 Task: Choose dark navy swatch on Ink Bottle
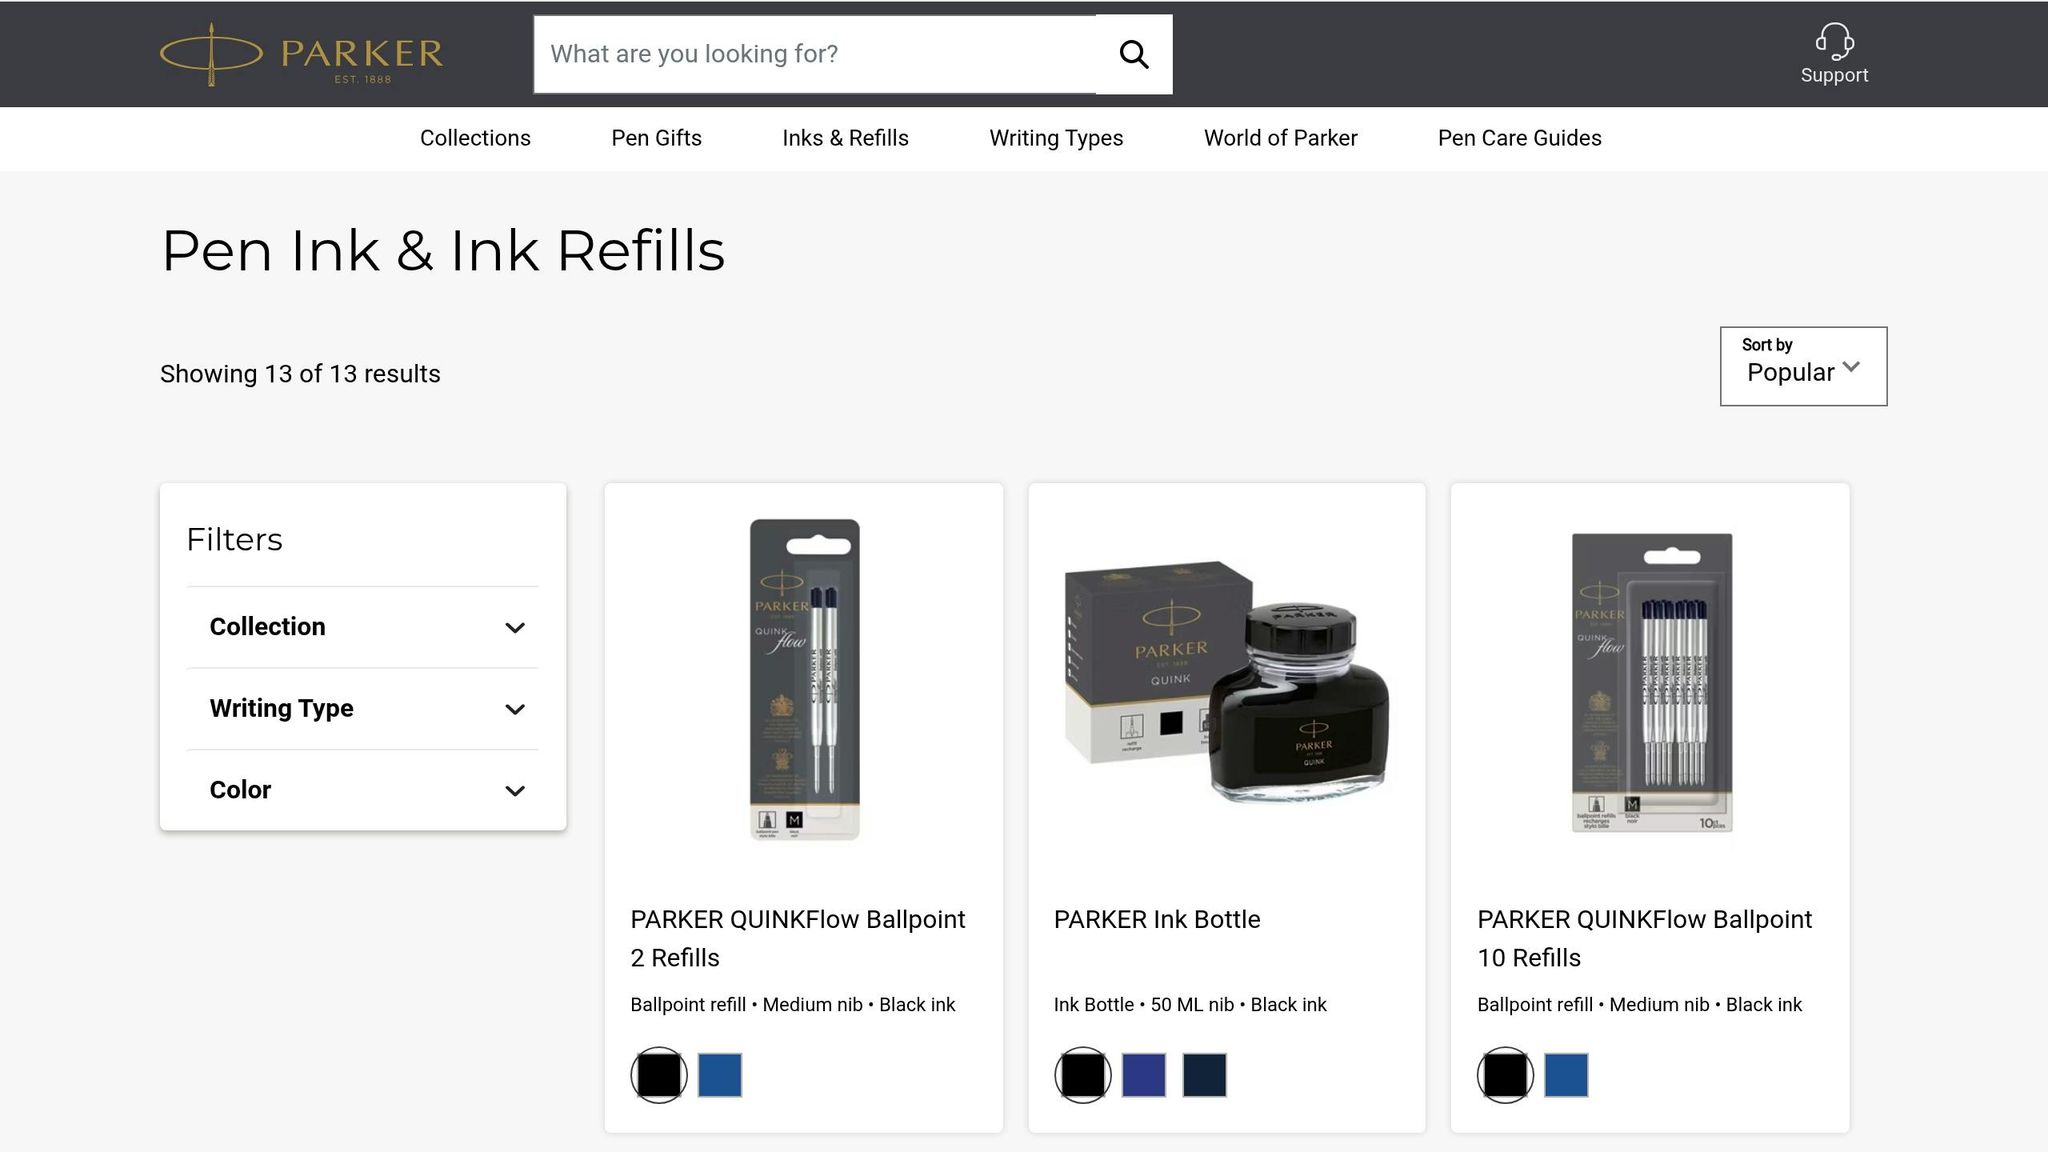(1204, 1075)
